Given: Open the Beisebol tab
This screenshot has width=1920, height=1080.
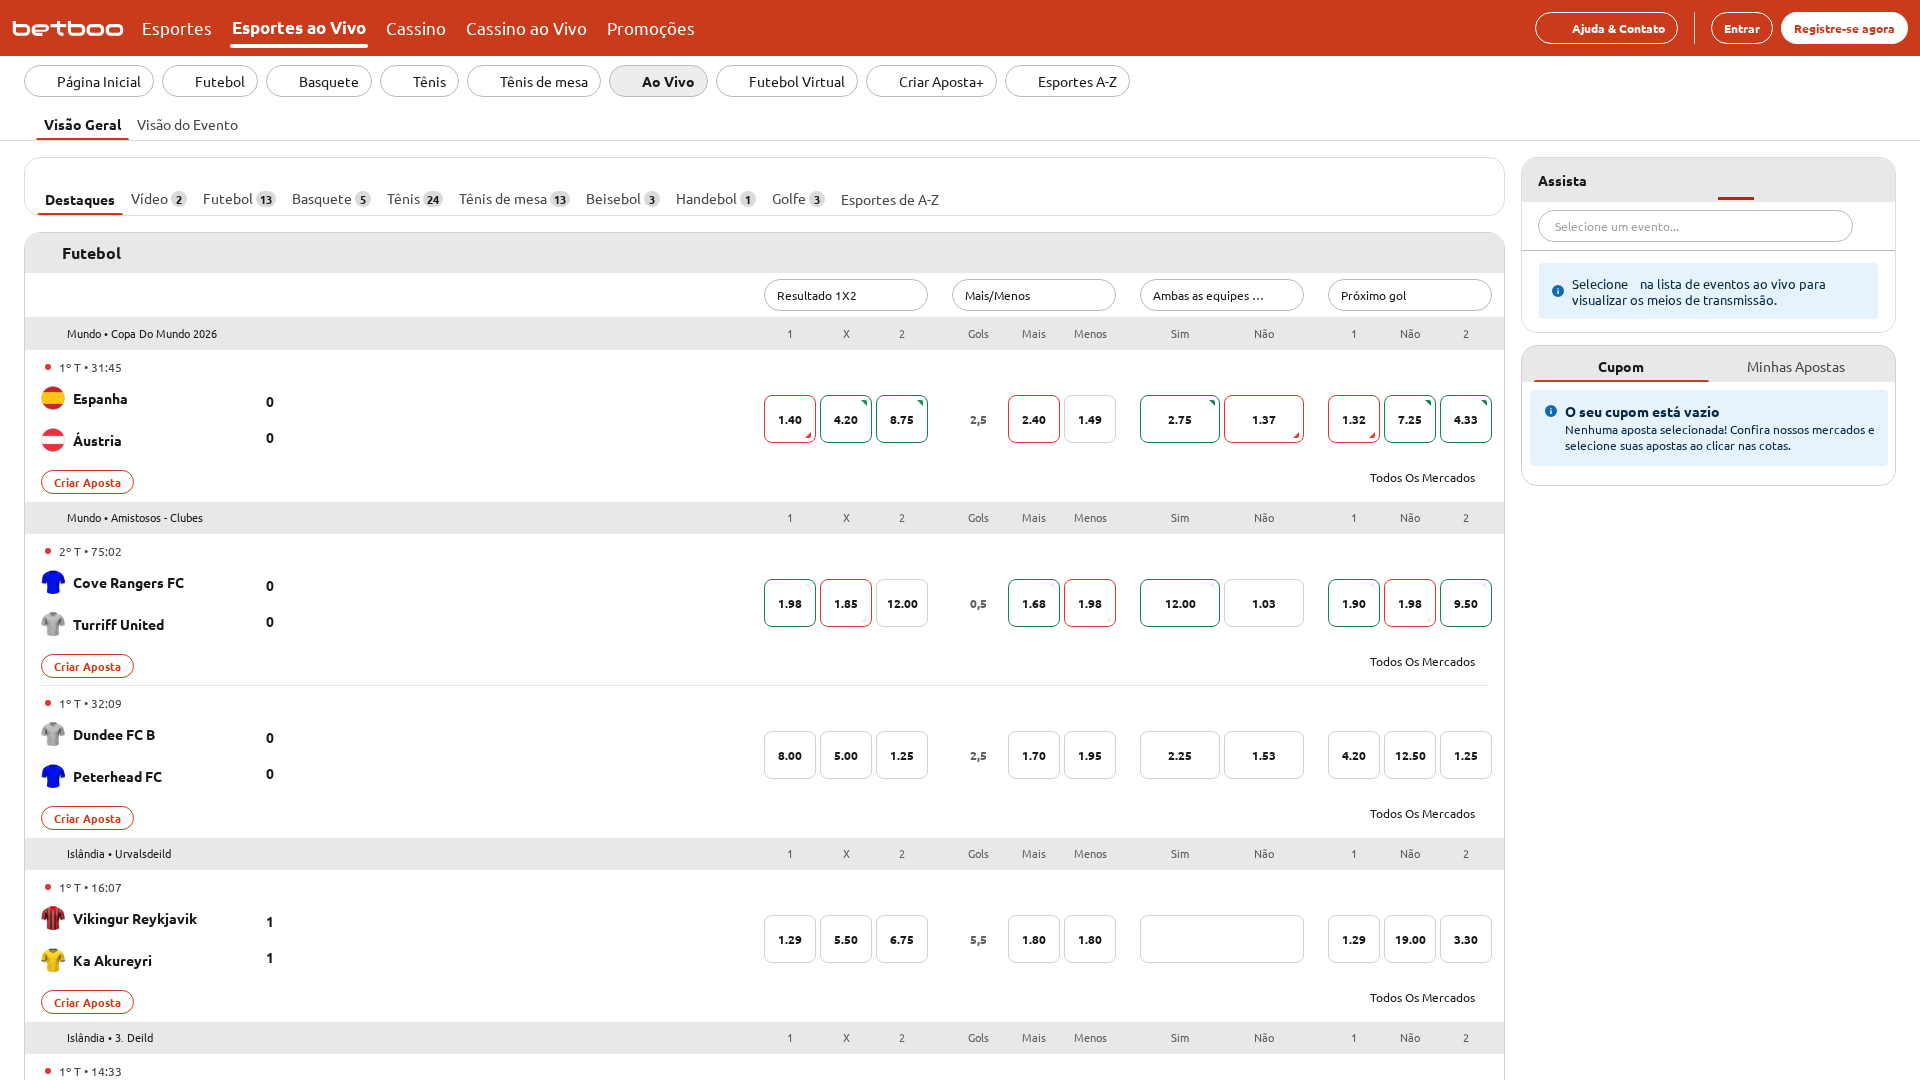Looking at the screenshot, I should pyautogui.click(x=623, y=199).
